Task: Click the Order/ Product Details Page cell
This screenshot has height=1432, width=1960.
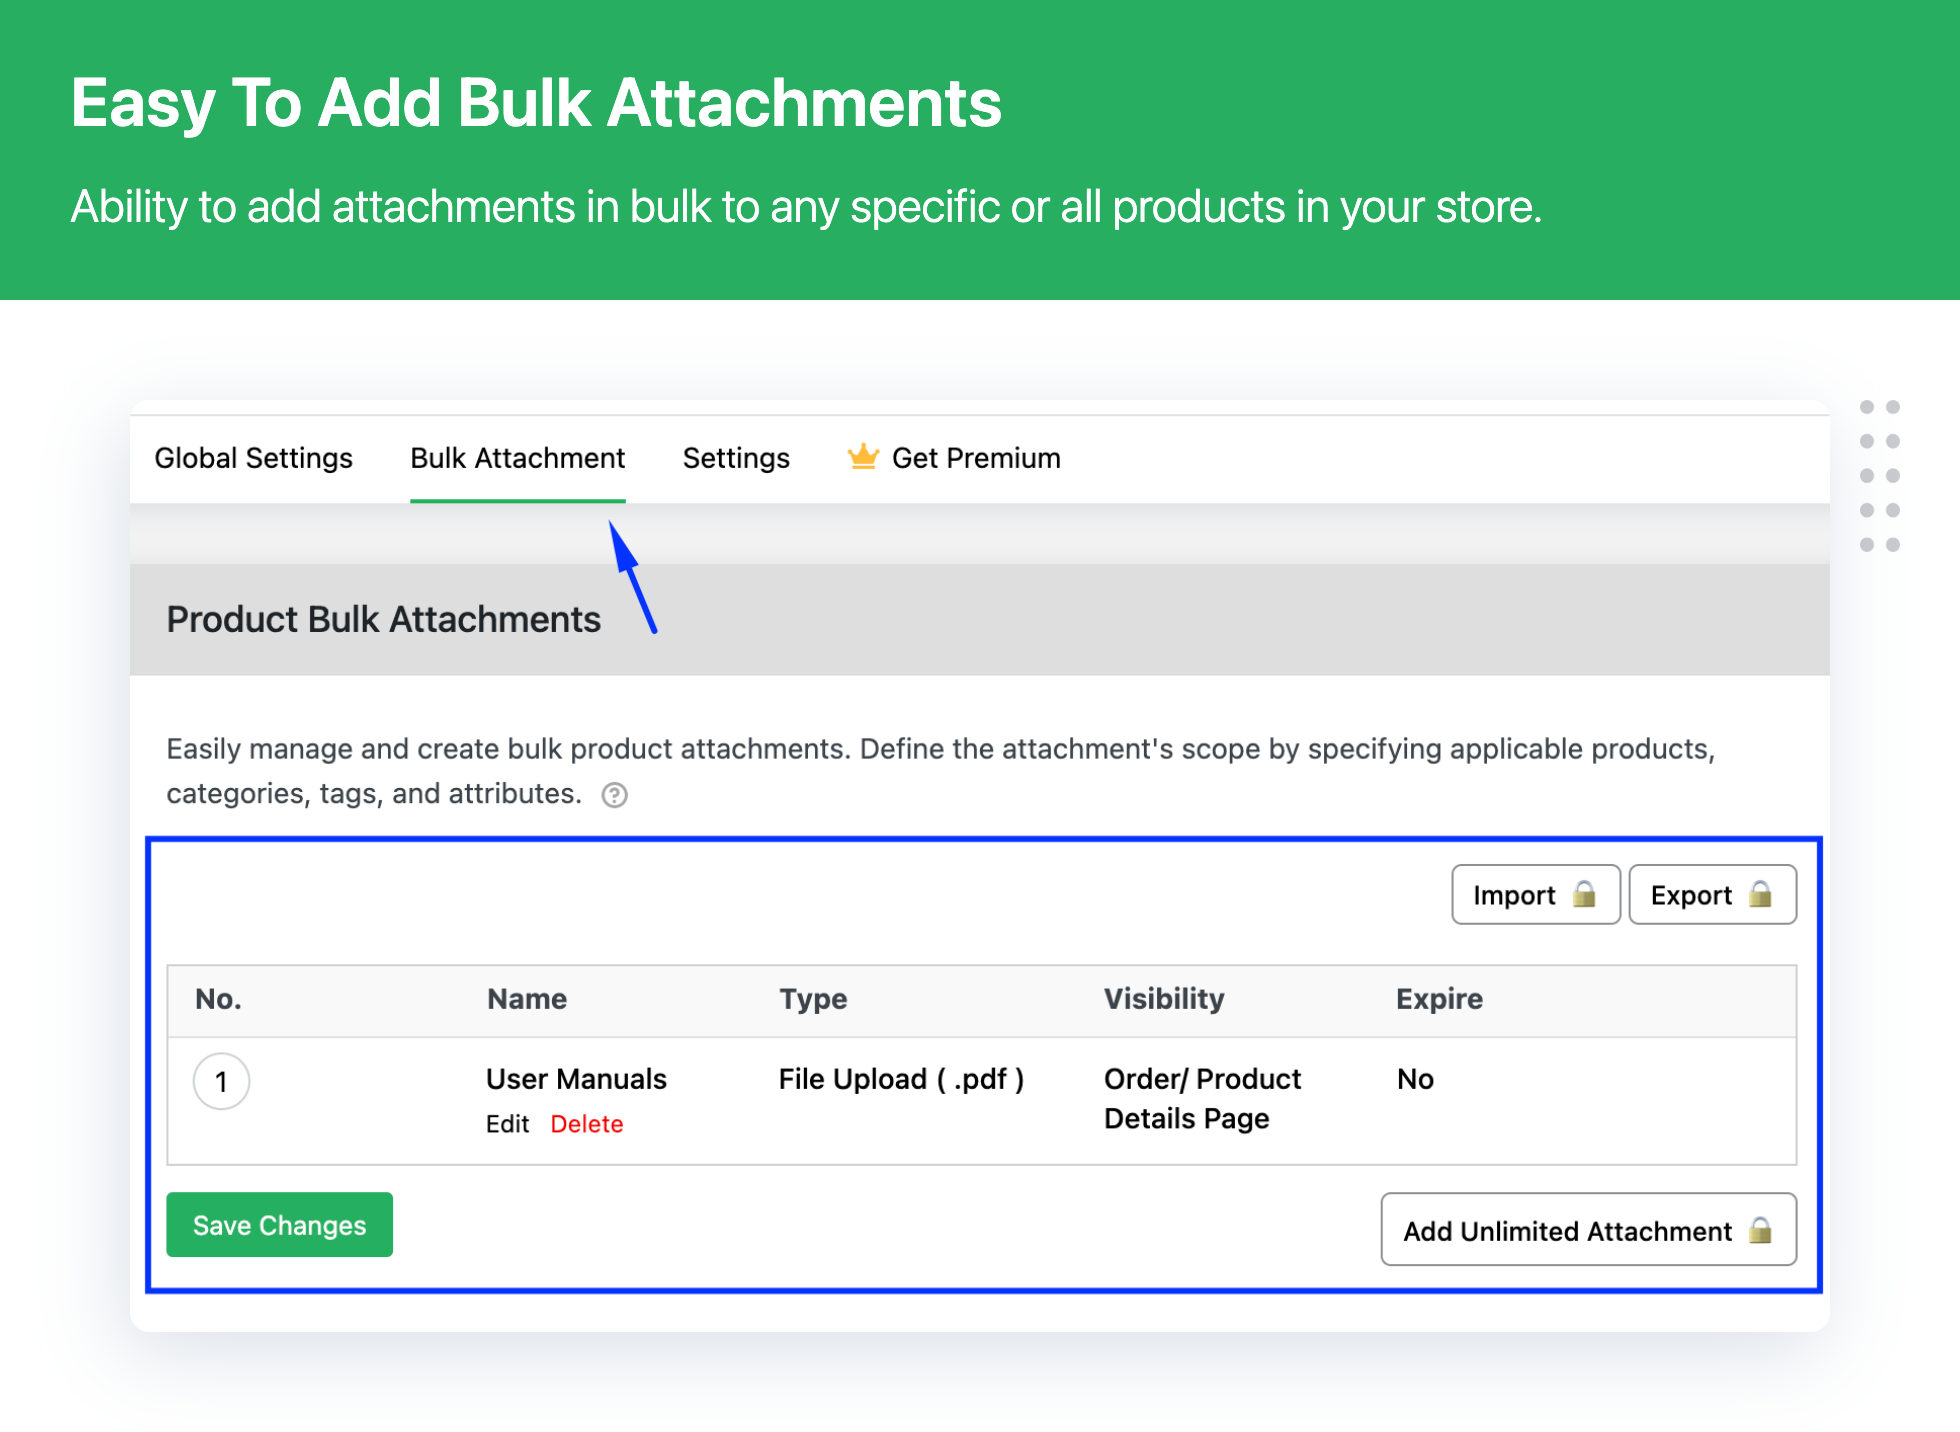Action: 1202,1098
